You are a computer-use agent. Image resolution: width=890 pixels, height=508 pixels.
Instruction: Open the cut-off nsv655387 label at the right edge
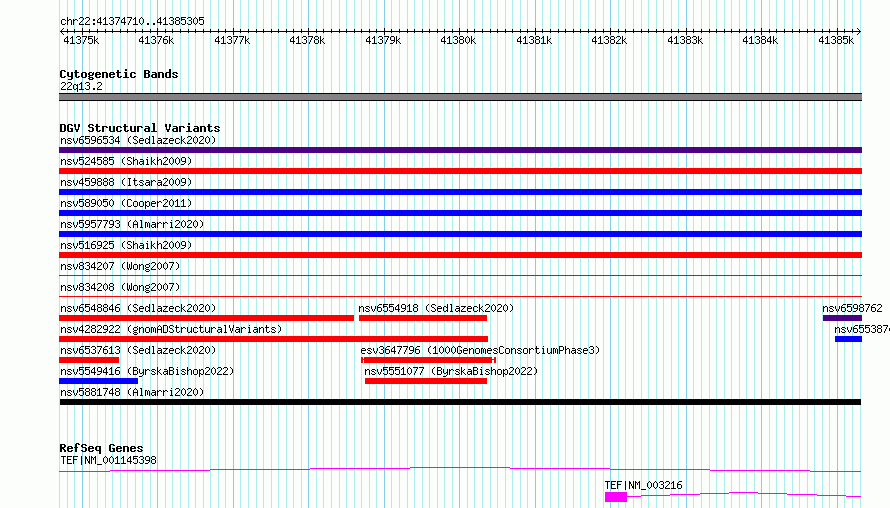862,329
